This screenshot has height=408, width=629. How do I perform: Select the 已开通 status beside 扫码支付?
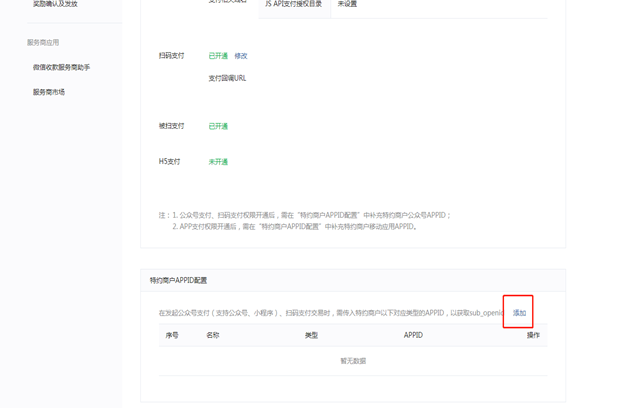click(x=218, y=56)
